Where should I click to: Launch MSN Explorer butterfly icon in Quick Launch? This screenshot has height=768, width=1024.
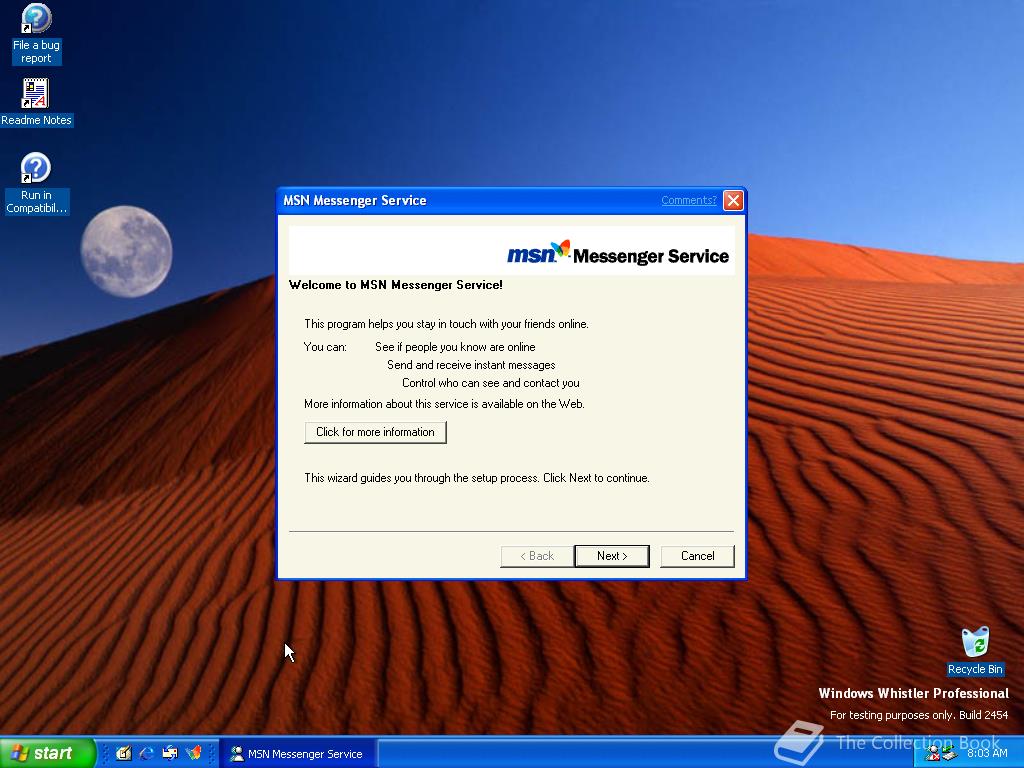194,753
